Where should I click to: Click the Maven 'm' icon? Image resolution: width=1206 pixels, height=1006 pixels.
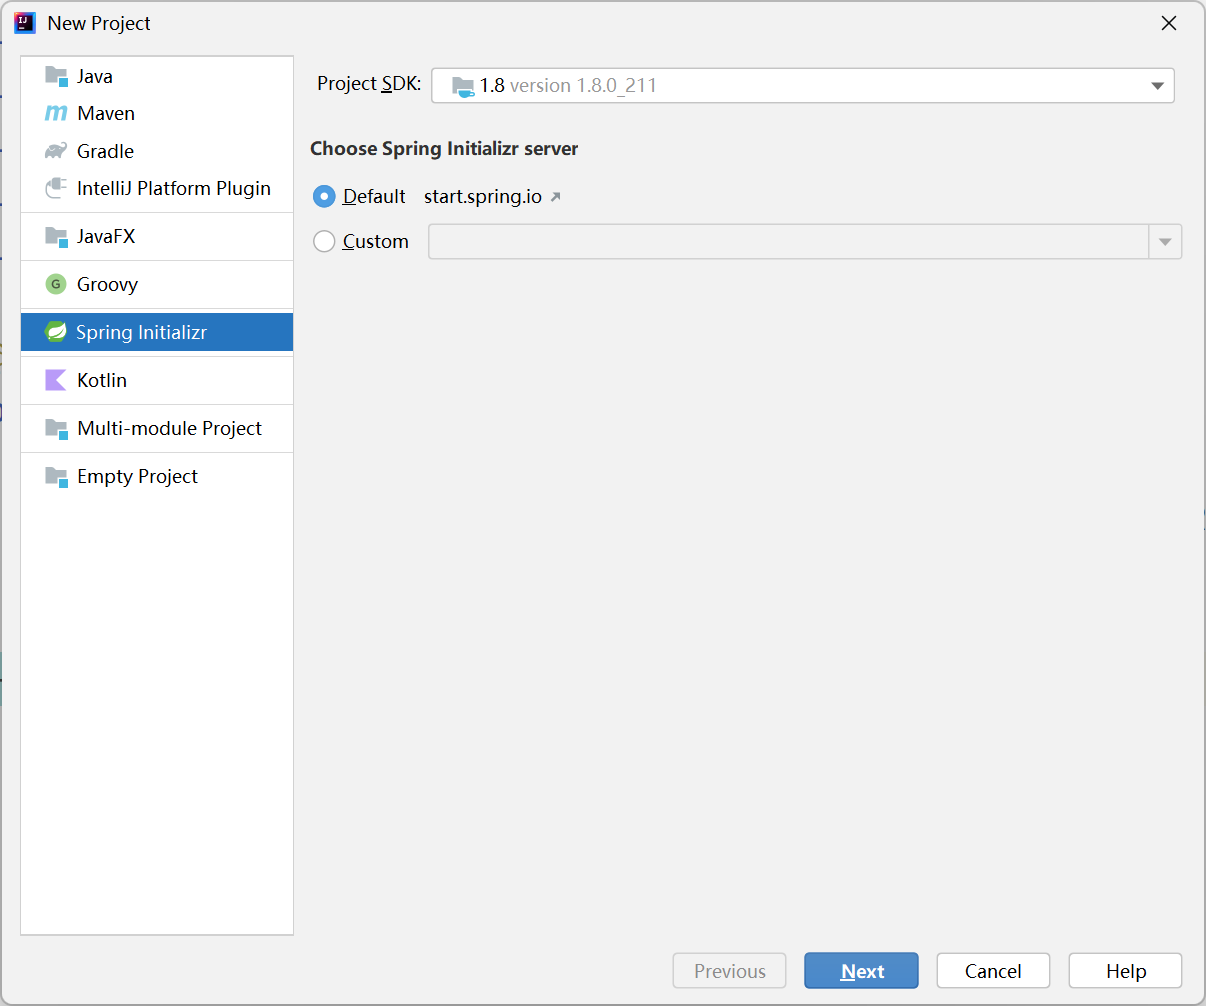[56, 114]
